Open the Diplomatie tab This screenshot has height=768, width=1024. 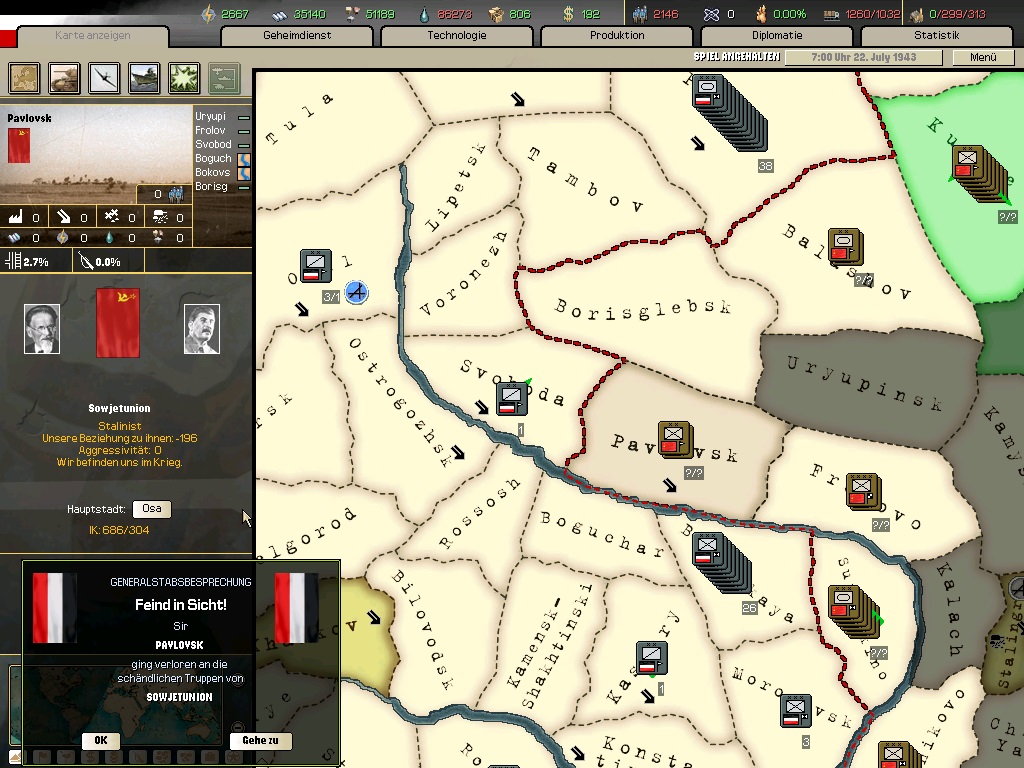777,35
